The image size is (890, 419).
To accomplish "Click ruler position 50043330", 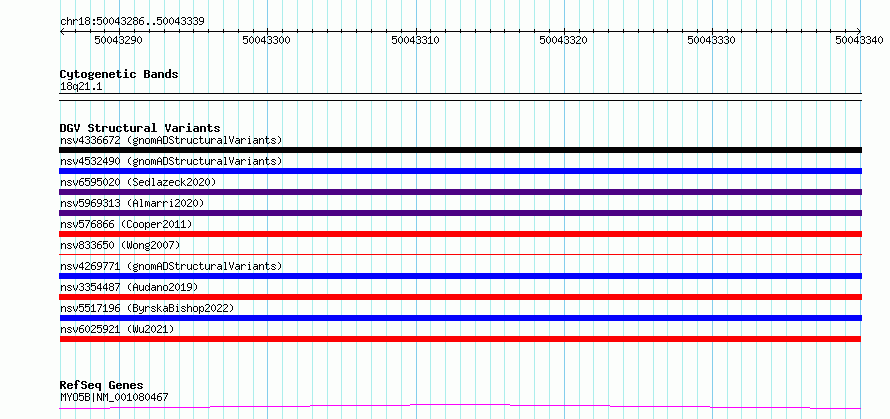I will (x=711, y=40).
